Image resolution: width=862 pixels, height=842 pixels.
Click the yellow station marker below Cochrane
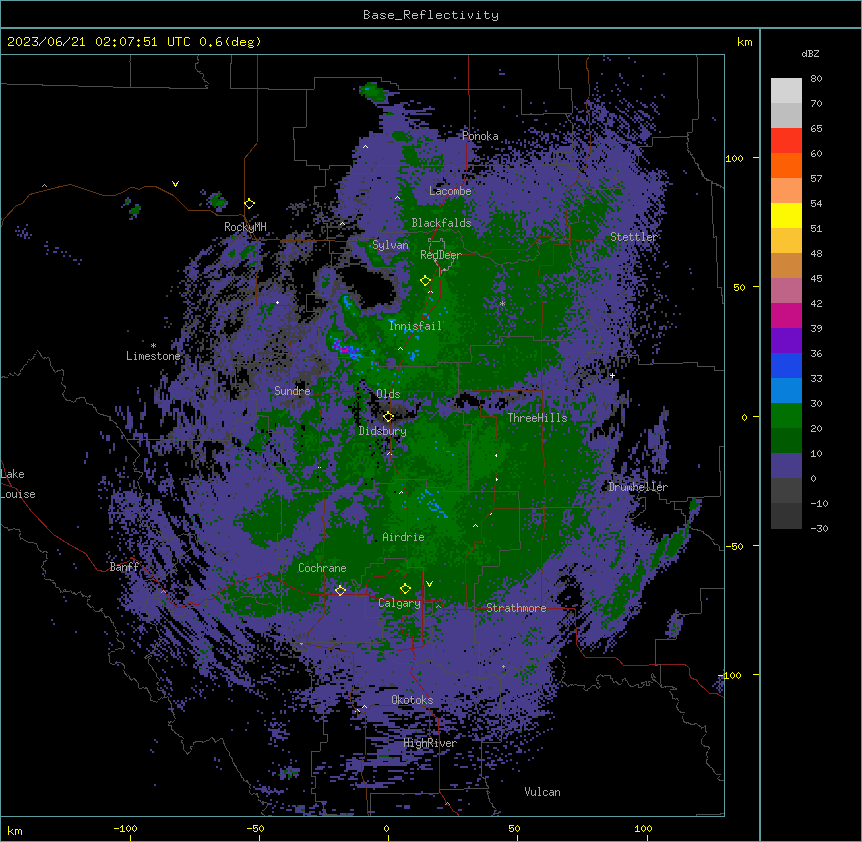(x=340, y=590)
